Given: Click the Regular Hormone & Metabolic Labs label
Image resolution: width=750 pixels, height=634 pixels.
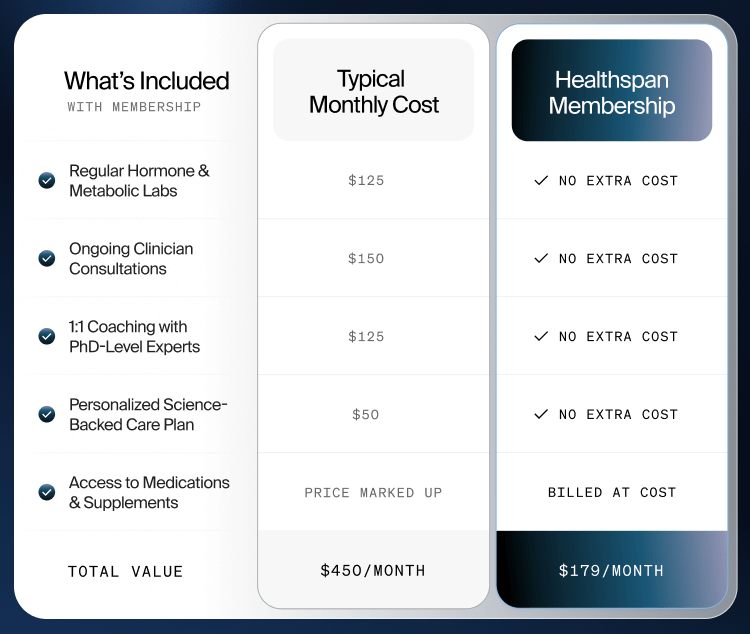Looking at the screenshot, I should click(x=139, y=181).
